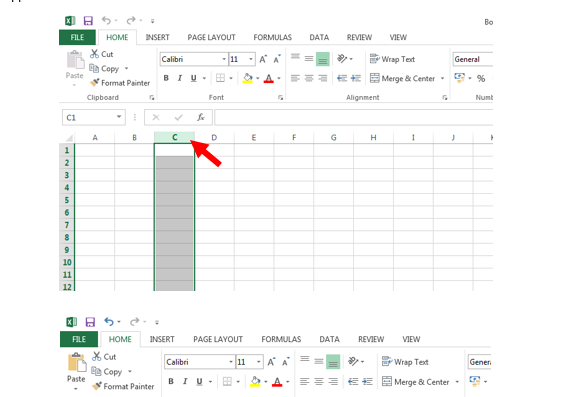Click Paste clipboard icon in lower Excel window
The width and height of the screenshot is (576, 397).
(x=77, y=362)
